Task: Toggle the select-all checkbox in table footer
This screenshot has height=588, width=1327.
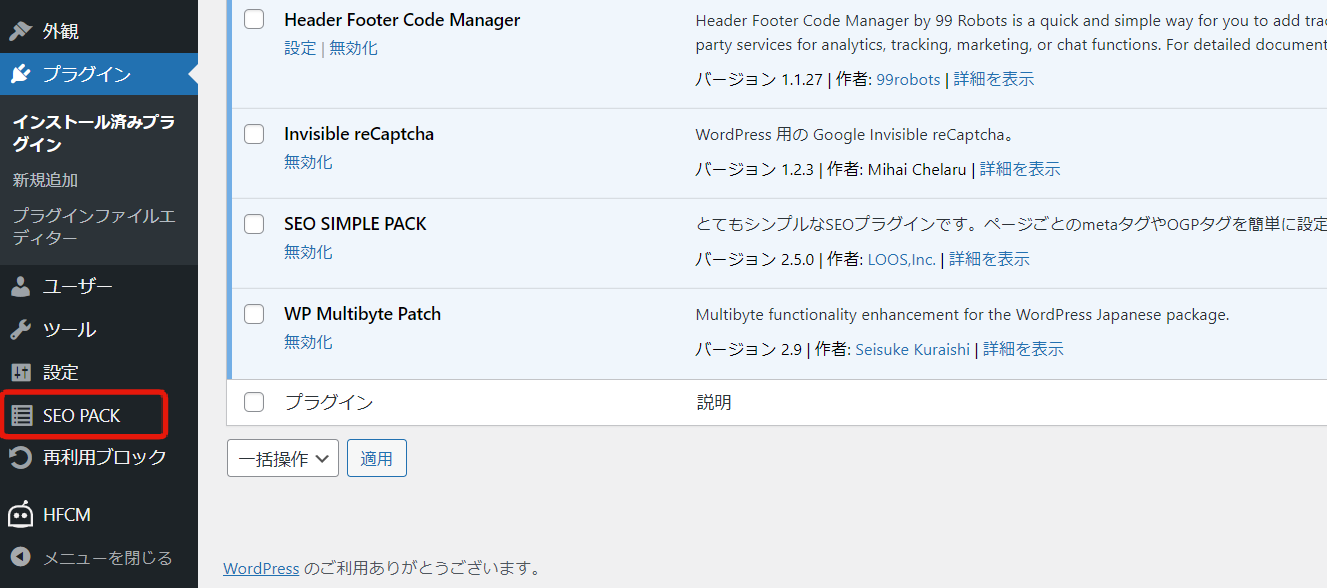Action: [254, 402]
